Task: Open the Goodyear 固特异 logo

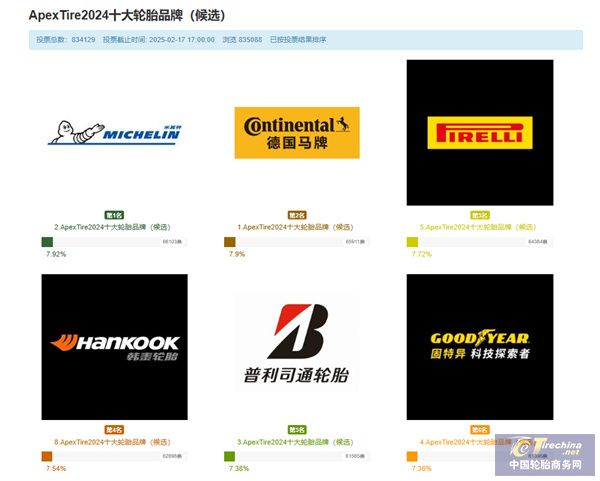Action: tap(480, 347)
